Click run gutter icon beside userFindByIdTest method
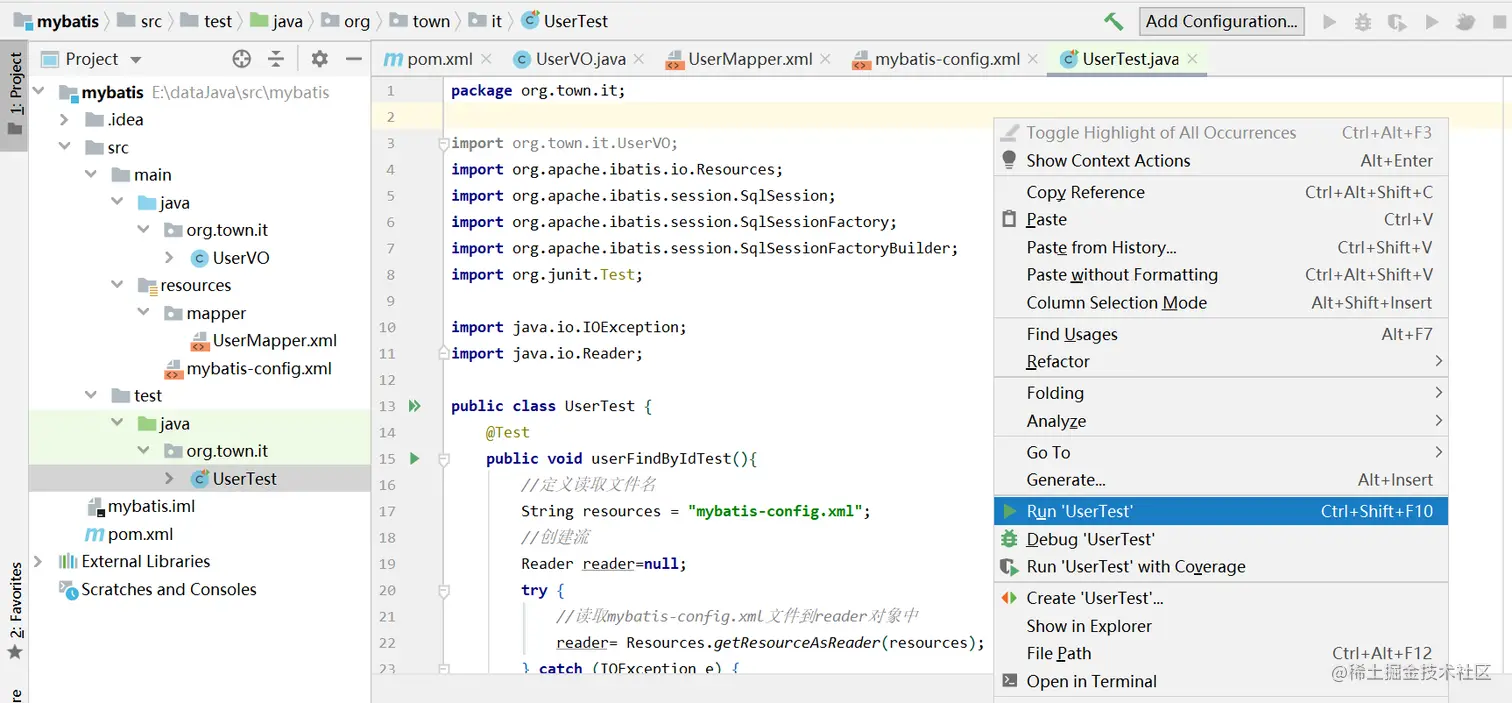The height and width of the screenshot is (703, 1512). click(414, 459)
